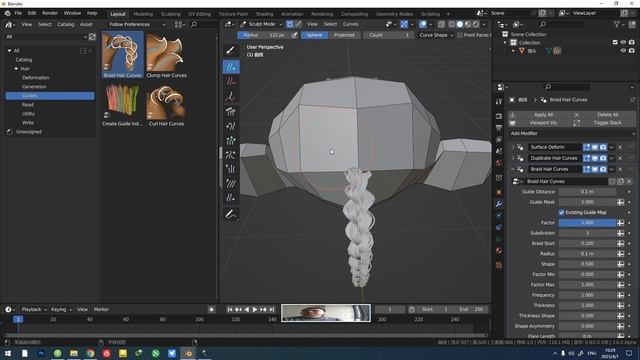This screenshot has width=640, height=360.
Task: Select the Slide curves tool
Action: pos(231,198)
